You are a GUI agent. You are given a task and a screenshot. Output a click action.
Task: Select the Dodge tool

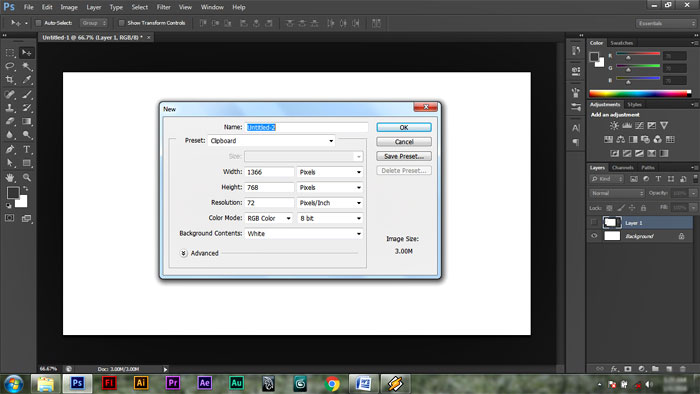[27, 135]
